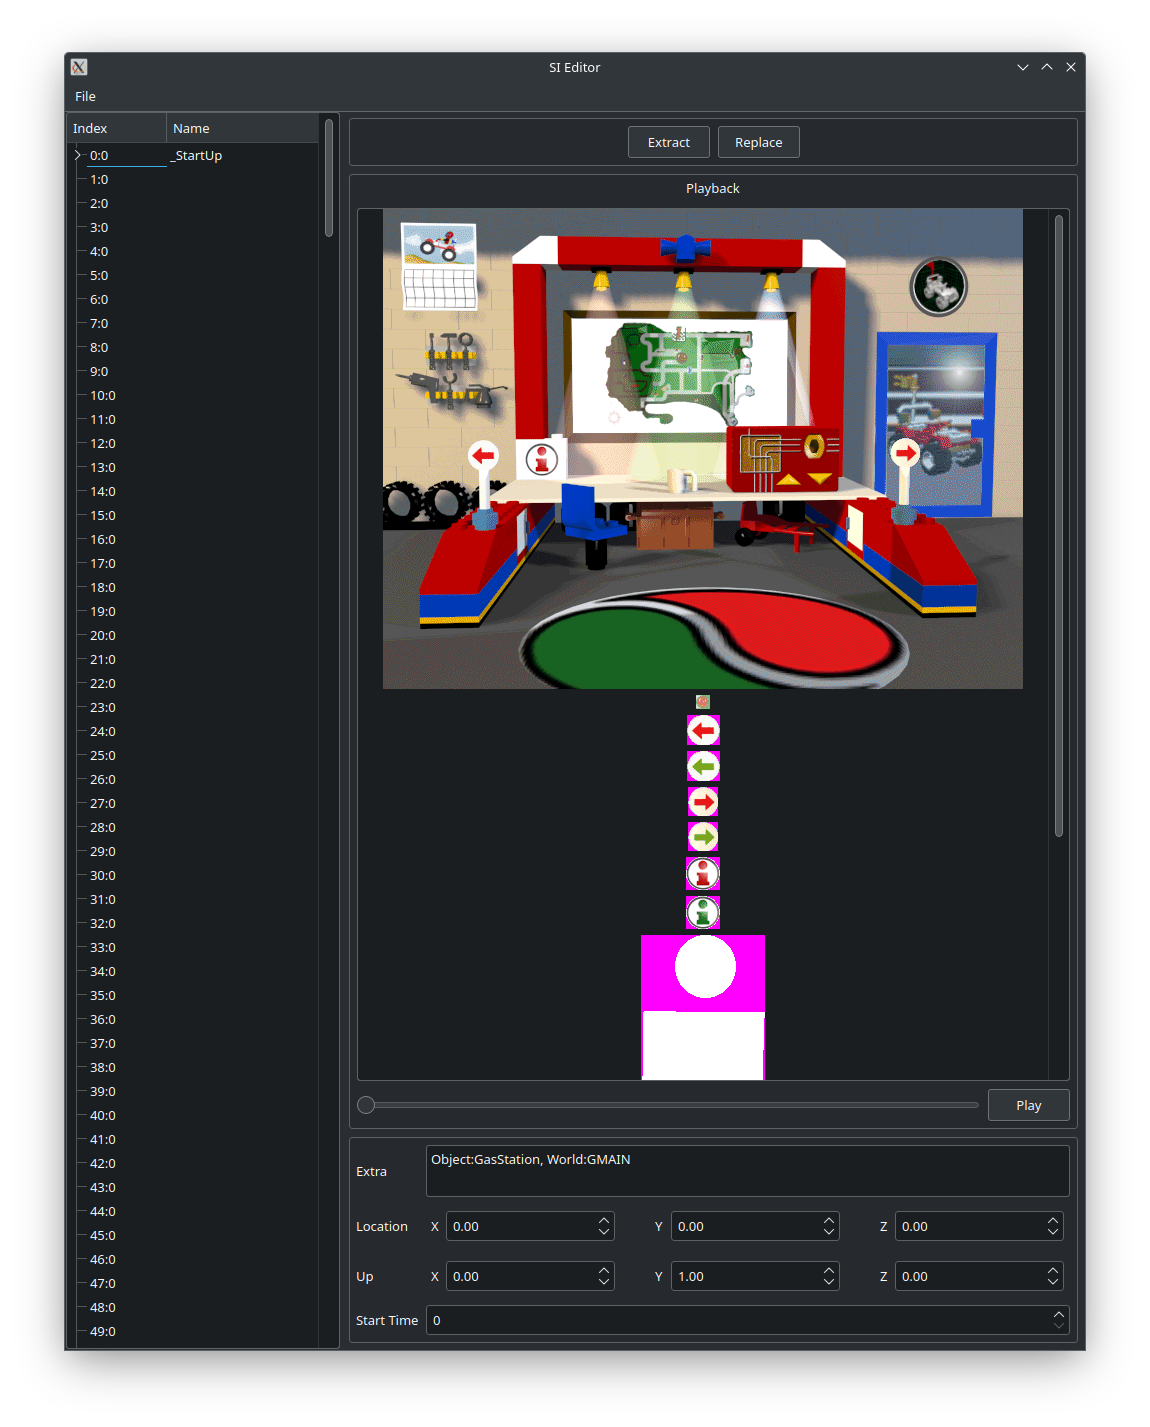Increase the Location X value using up arrow
Screen dimensions: 1150x1427
604,1220
